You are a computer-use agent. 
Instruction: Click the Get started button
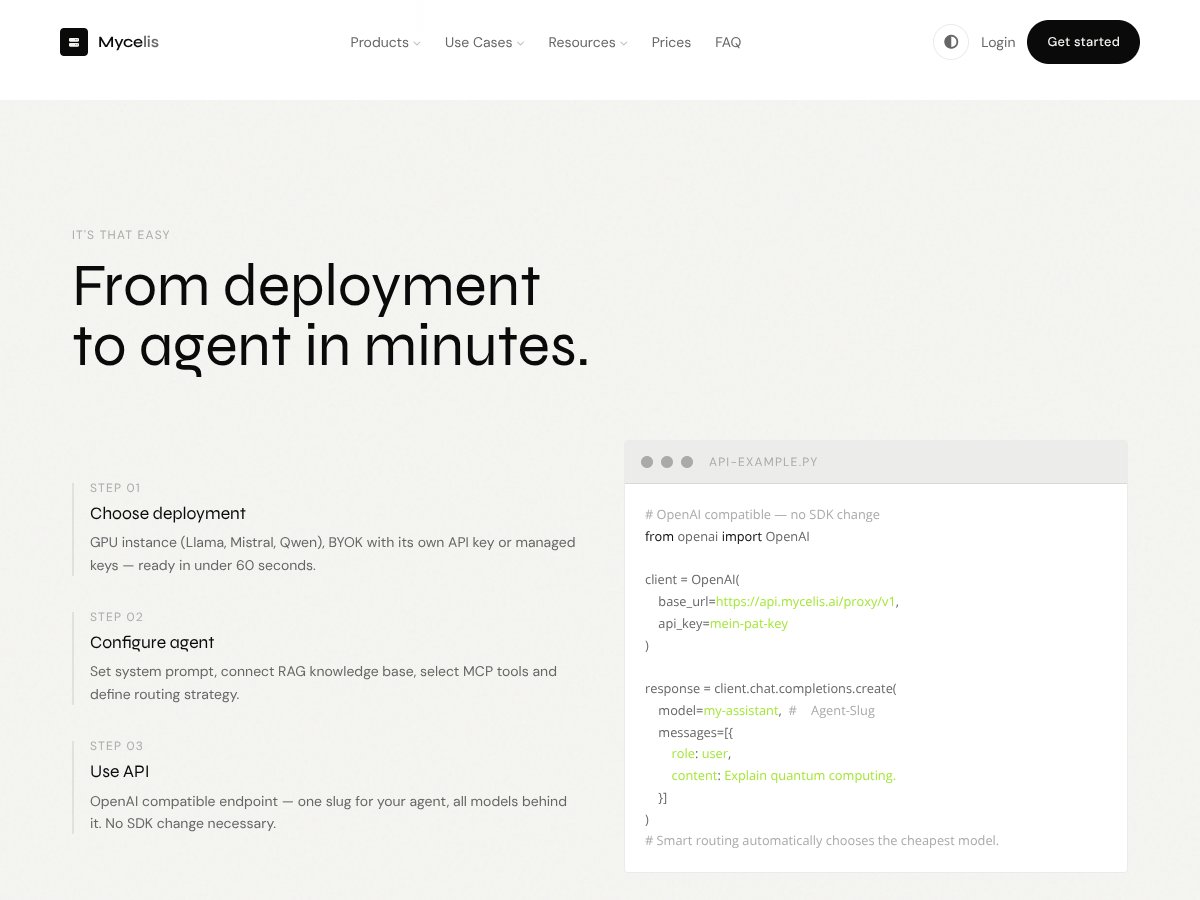[1083, 42]
